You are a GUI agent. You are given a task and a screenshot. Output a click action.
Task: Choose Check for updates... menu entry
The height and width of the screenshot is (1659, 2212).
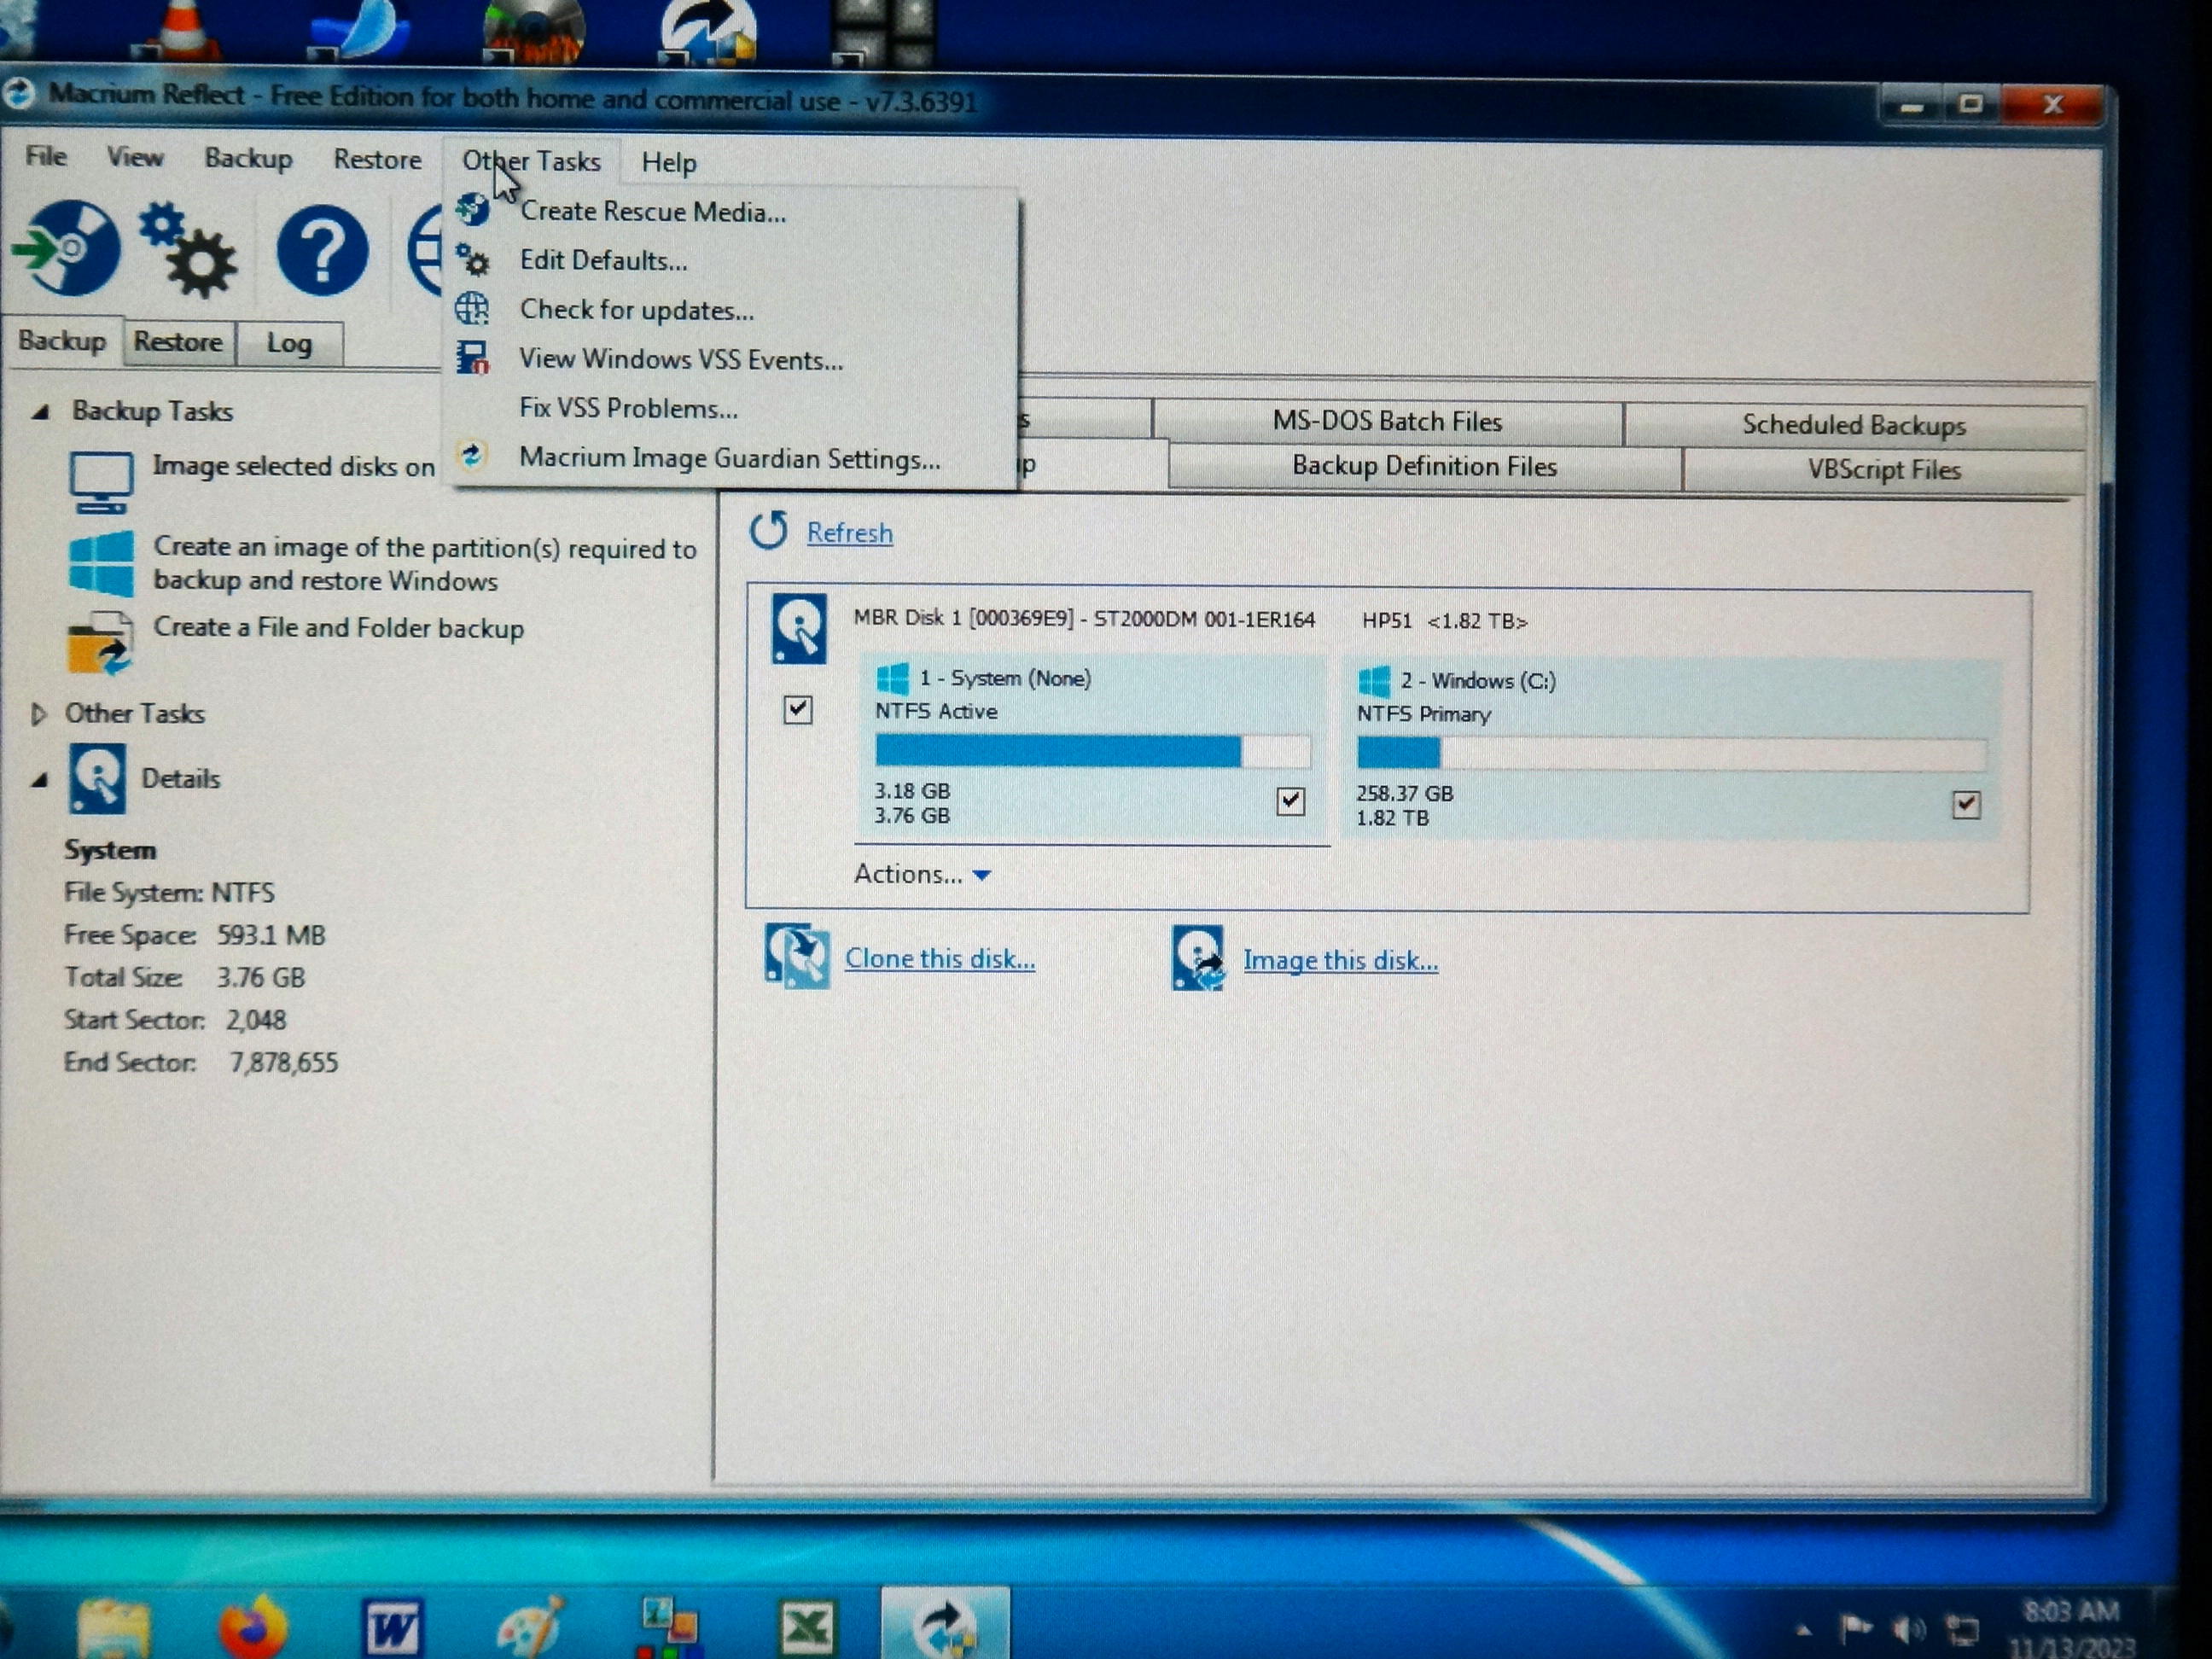(731, 309)
